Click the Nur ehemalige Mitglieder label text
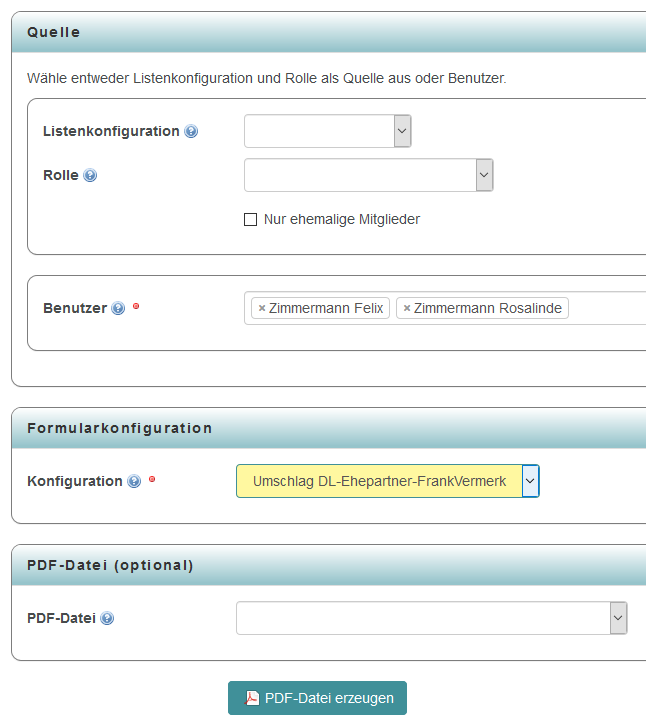 tap(341, 220)
